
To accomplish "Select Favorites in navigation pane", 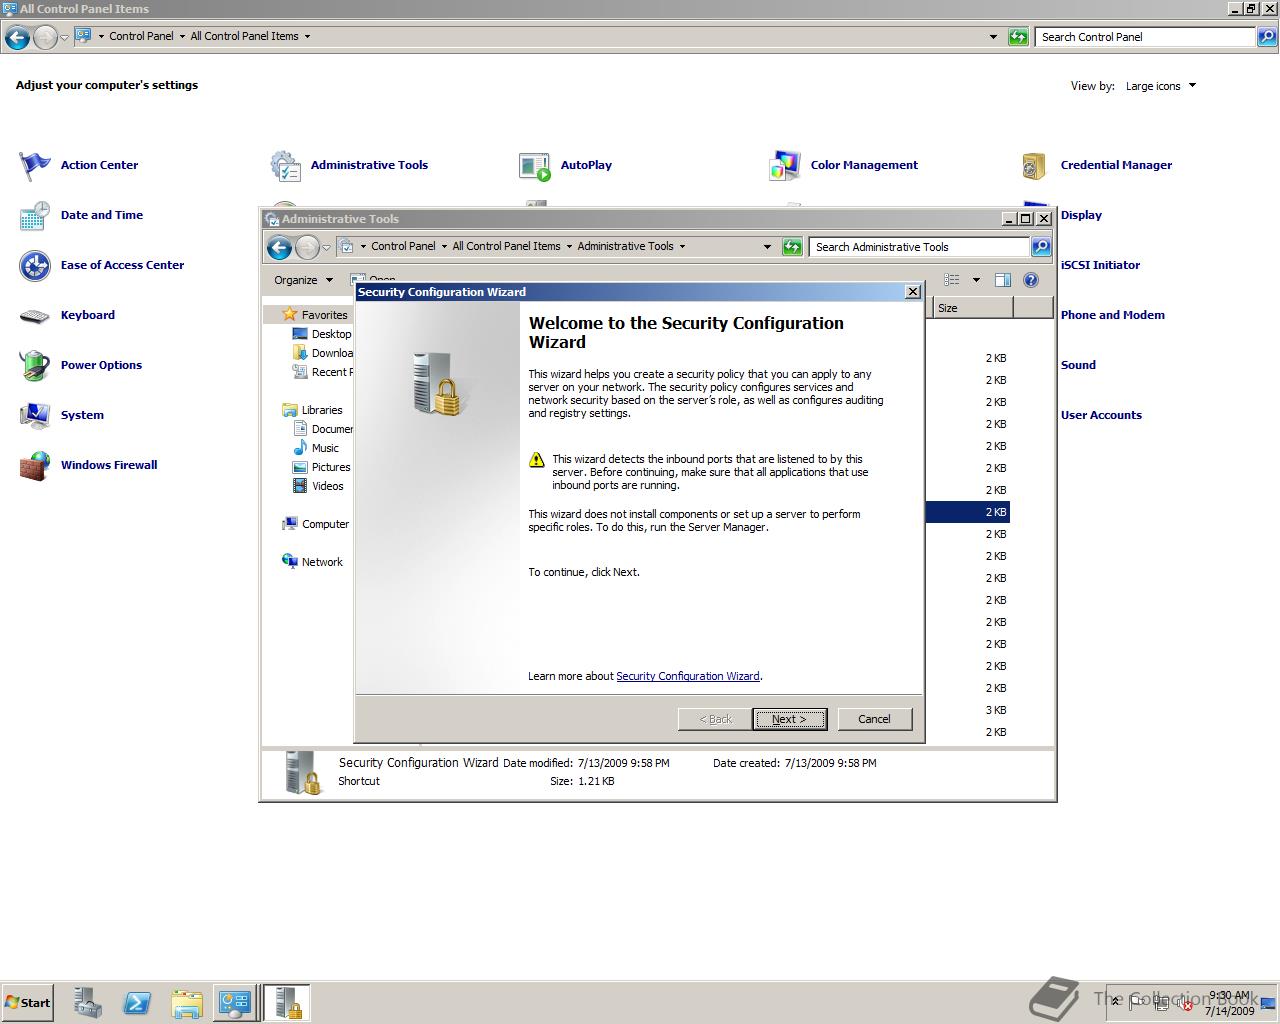I will (x=324, y=315).
